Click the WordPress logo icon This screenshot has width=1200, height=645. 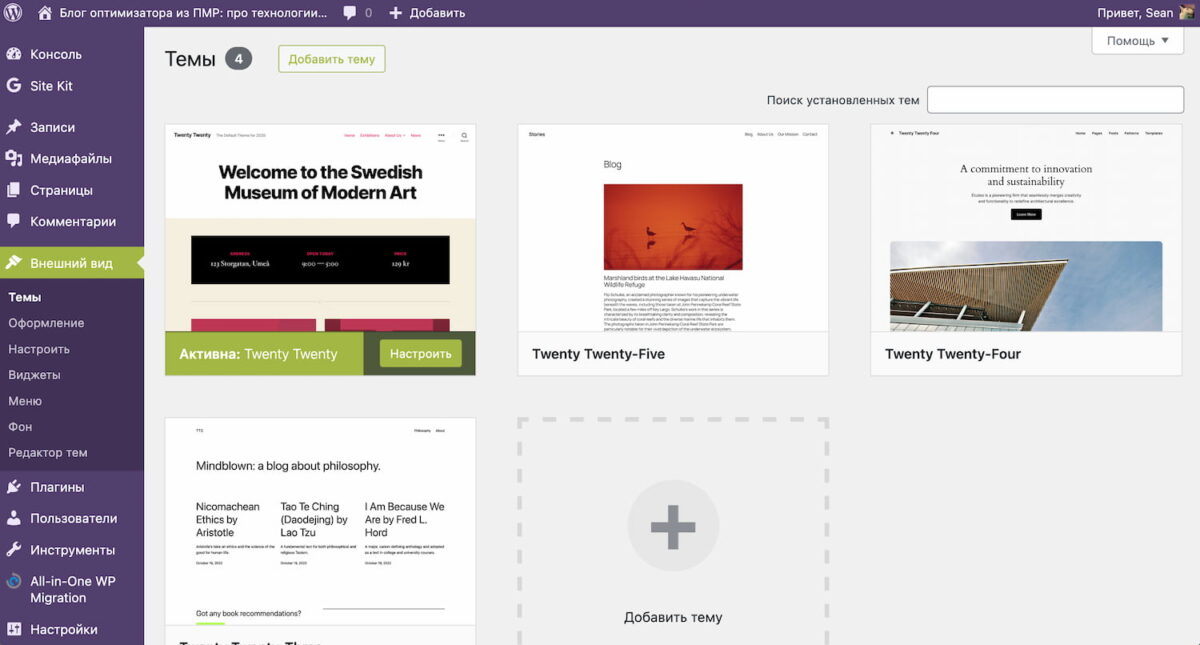[14, 13]
